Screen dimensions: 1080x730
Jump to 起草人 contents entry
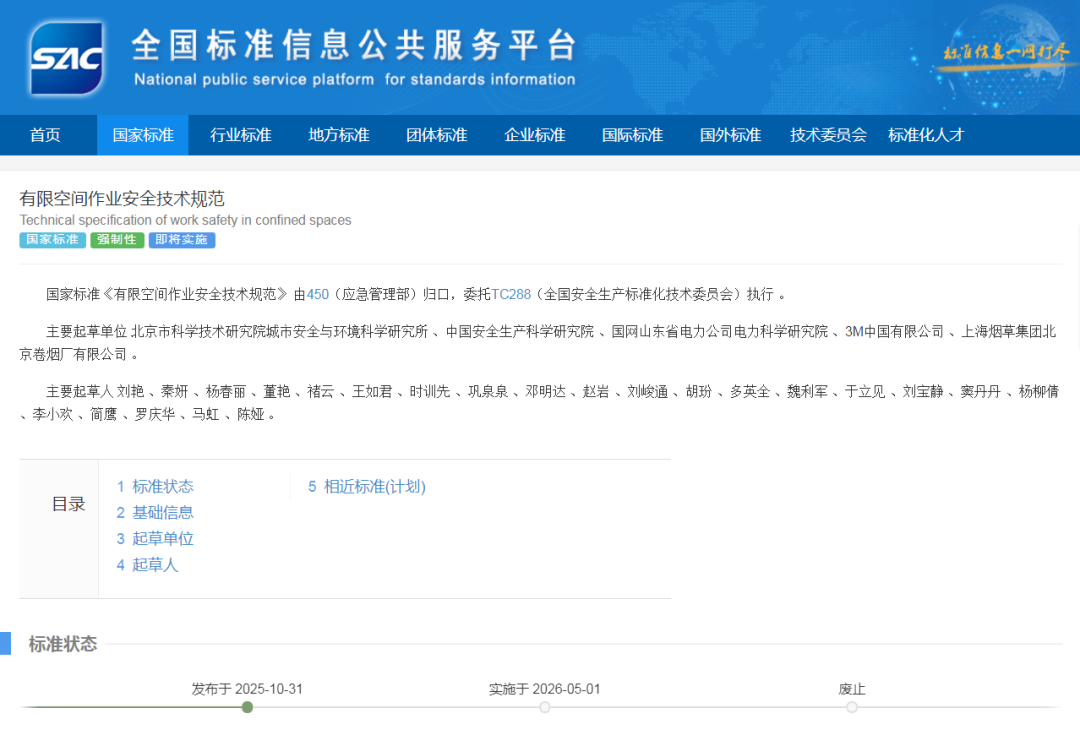pos(147,565)
